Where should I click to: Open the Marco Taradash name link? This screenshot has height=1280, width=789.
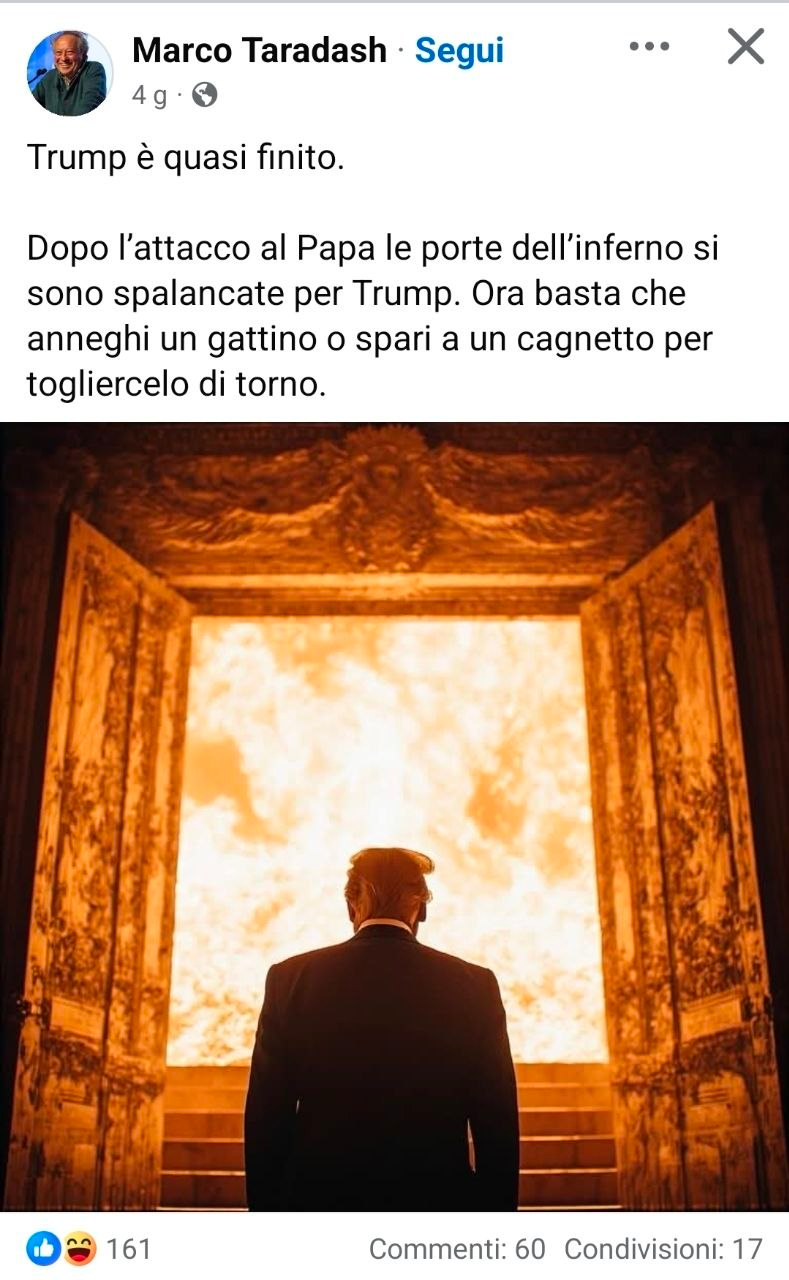(259, 50)
